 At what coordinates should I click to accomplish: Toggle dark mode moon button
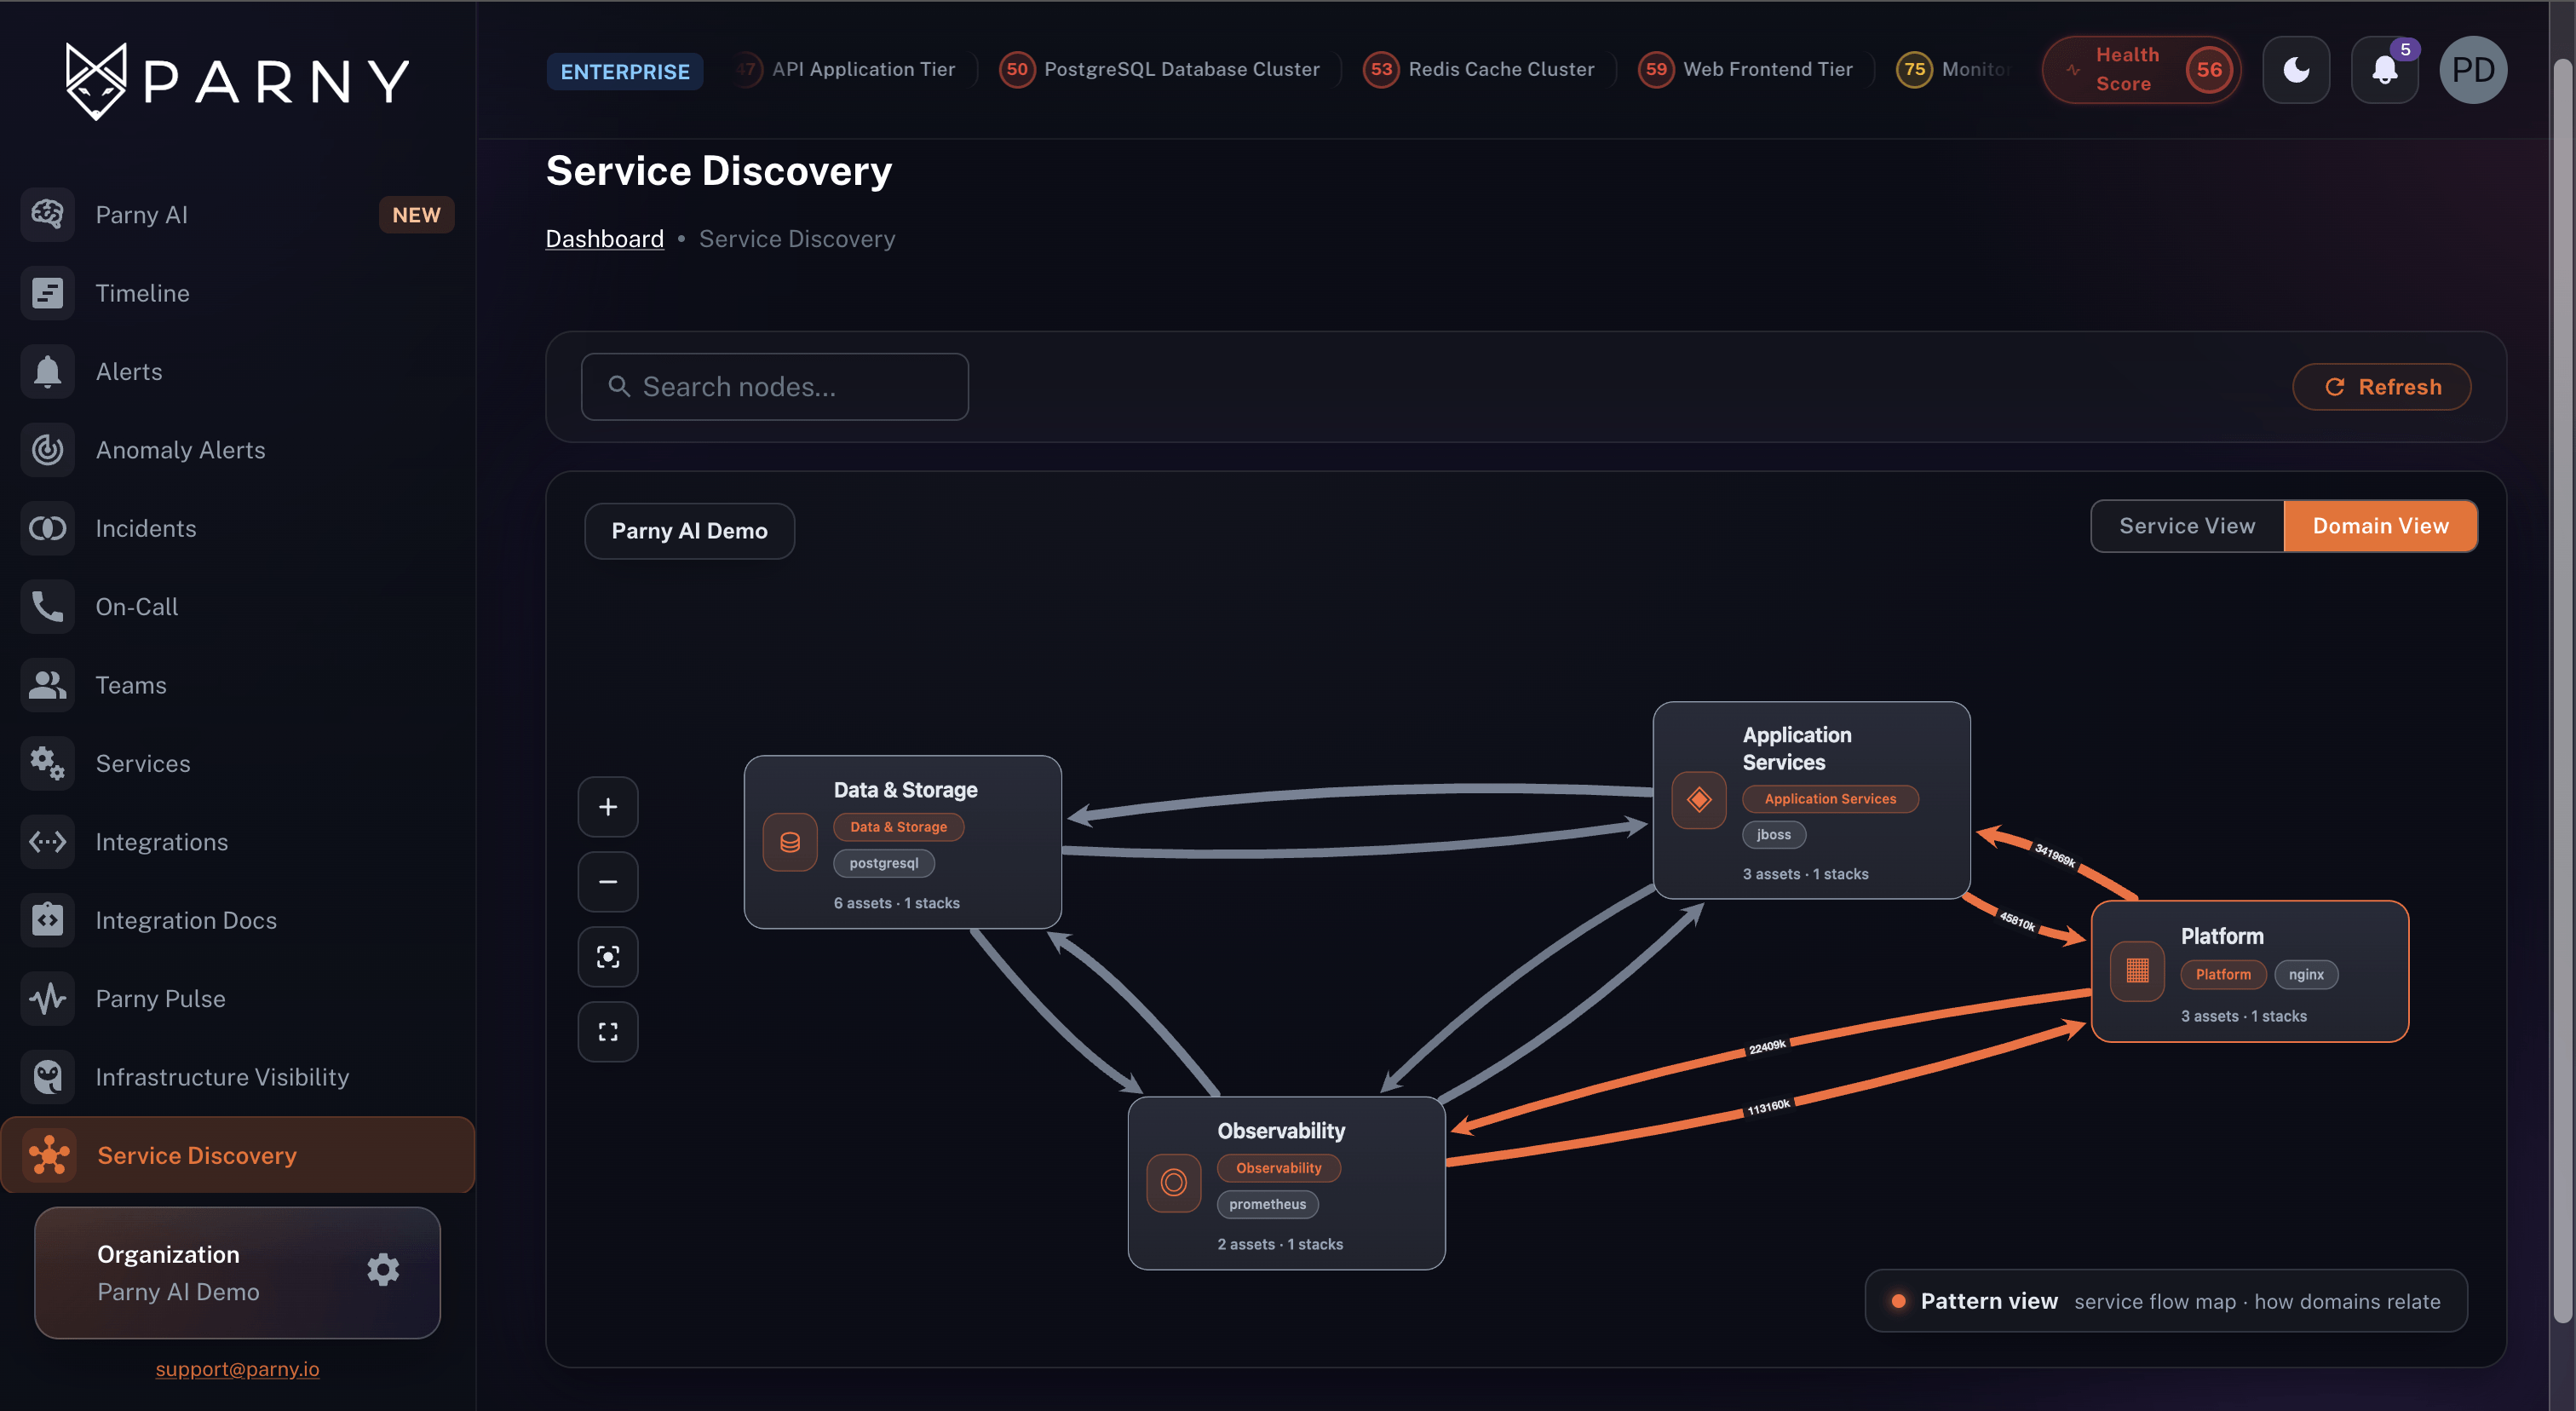(2296, 70)
